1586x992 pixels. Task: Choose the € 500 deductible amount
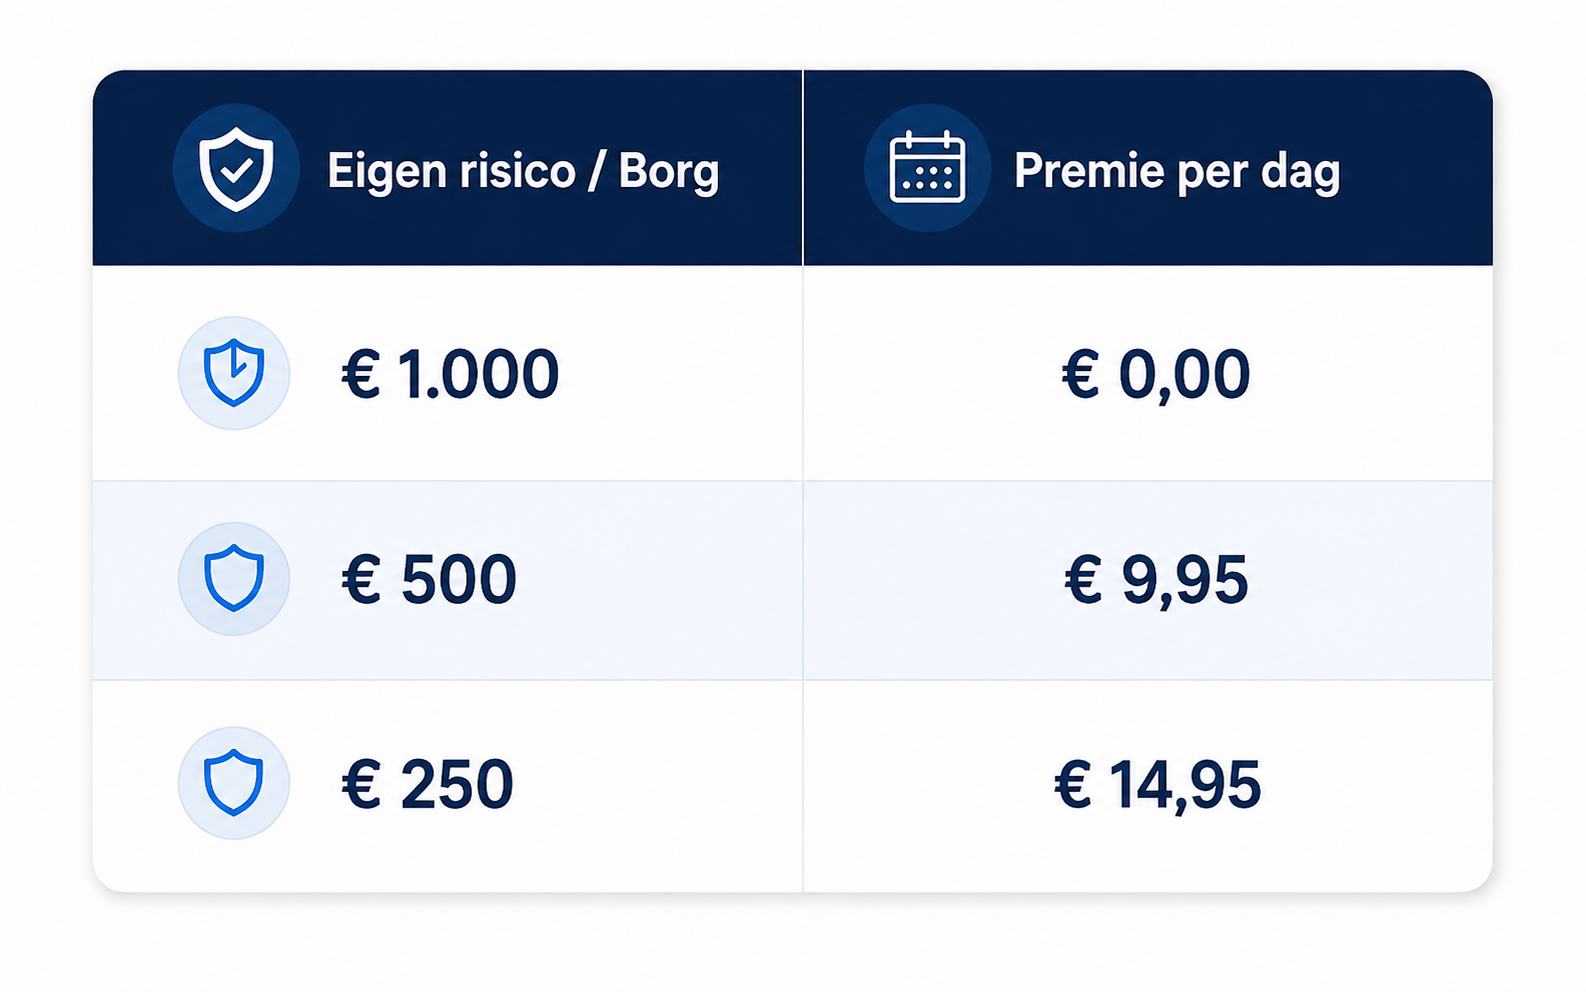pyautogui.click(x=429, y=579)
